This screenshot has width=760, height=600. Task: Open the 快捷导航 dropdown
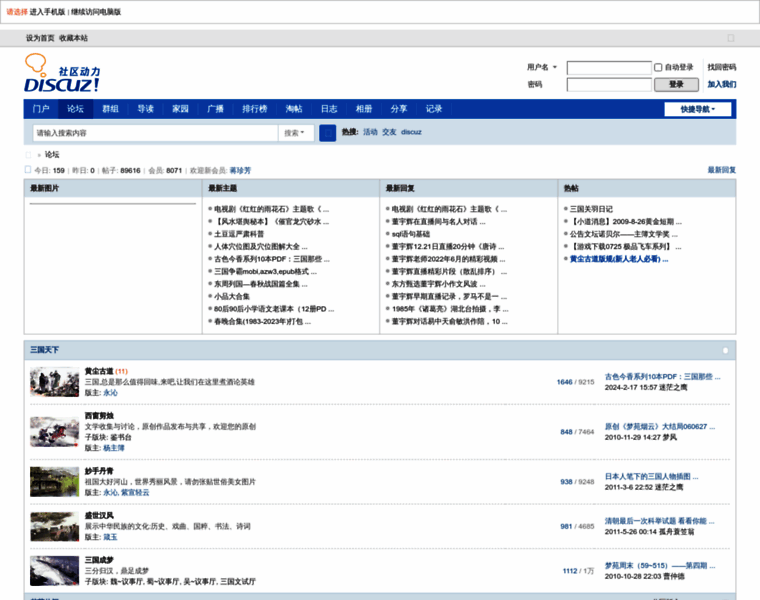698,109
